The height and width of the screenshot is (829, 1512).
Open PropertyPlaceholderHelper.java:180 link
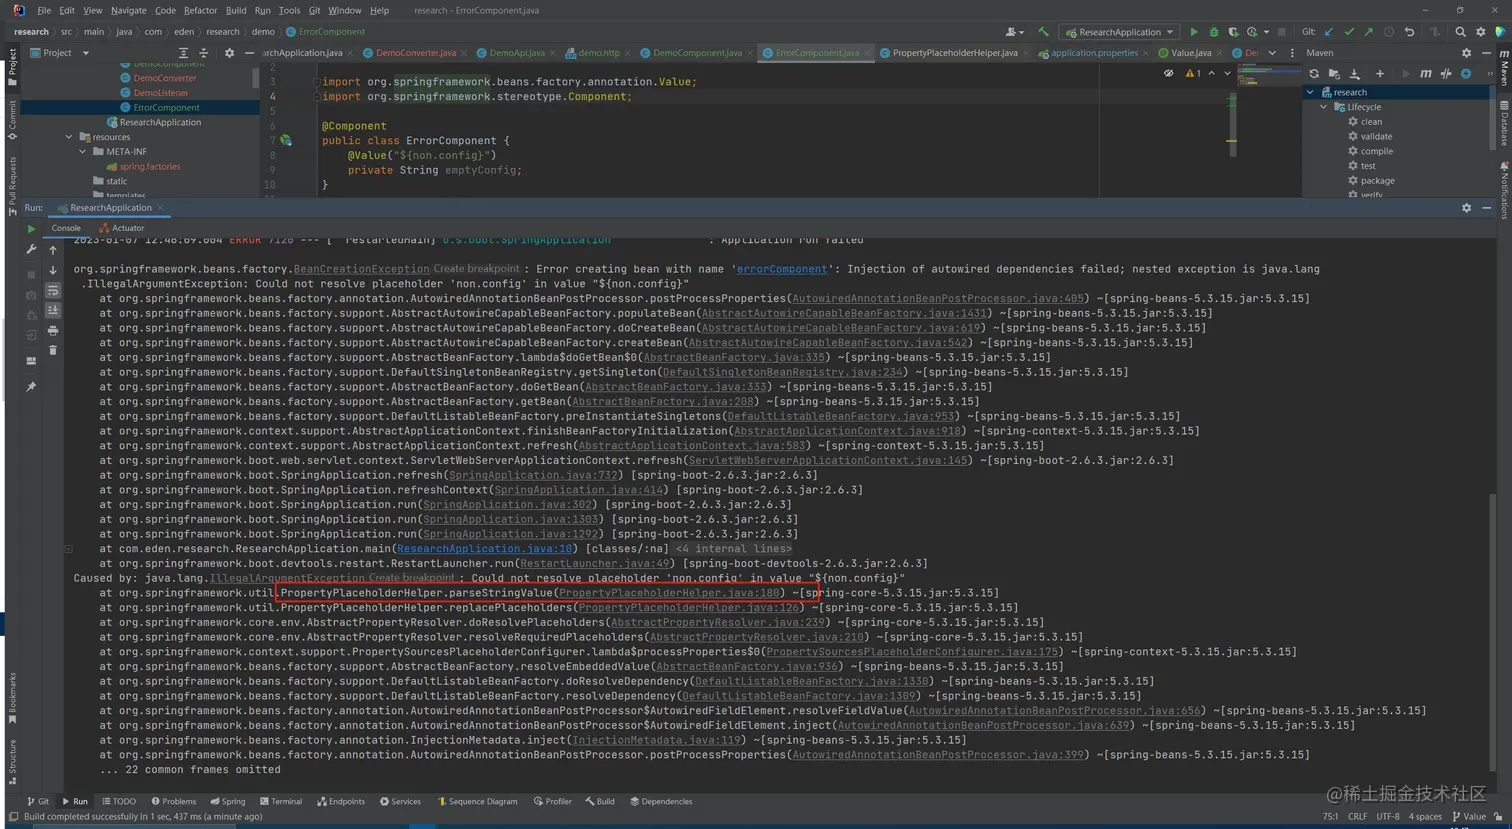(669, 593)
